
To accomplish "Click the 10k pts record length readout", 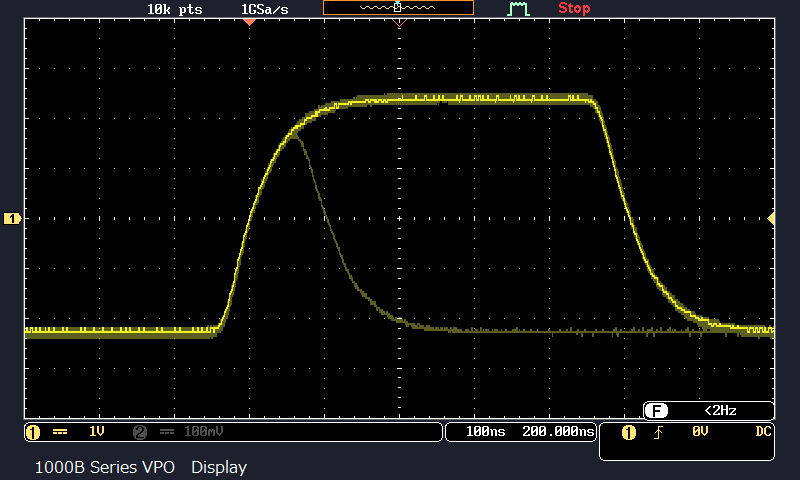I will (x=174, y=9).
